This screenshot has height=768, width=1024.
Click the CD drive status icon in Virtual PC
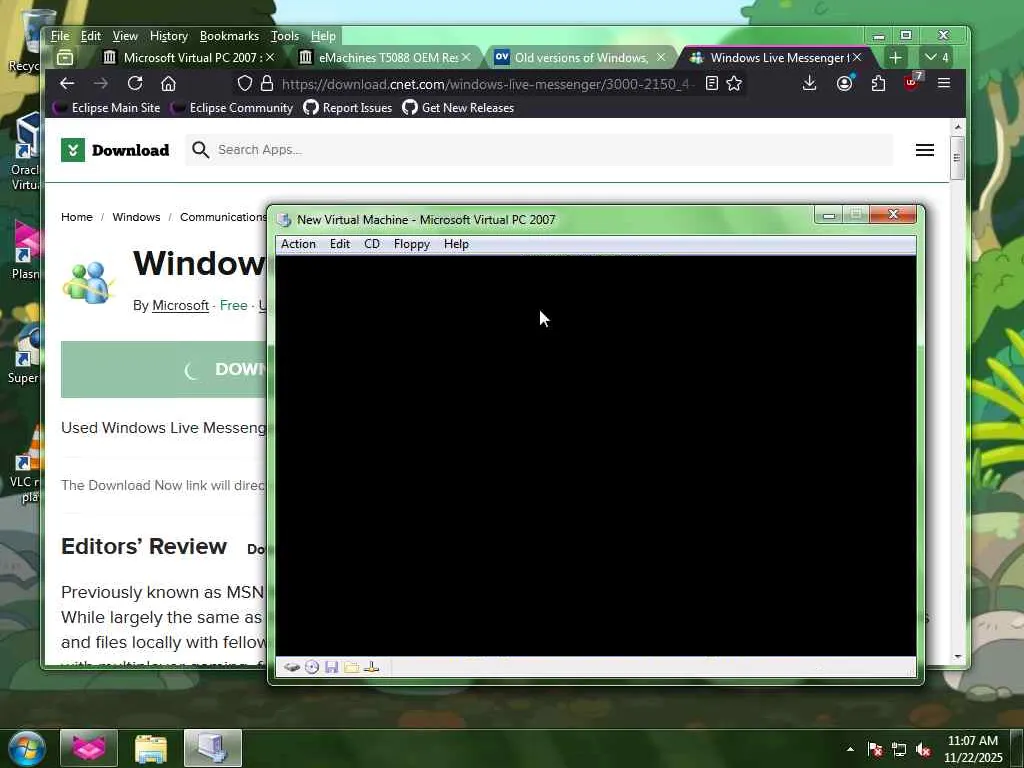click(312, 667)
